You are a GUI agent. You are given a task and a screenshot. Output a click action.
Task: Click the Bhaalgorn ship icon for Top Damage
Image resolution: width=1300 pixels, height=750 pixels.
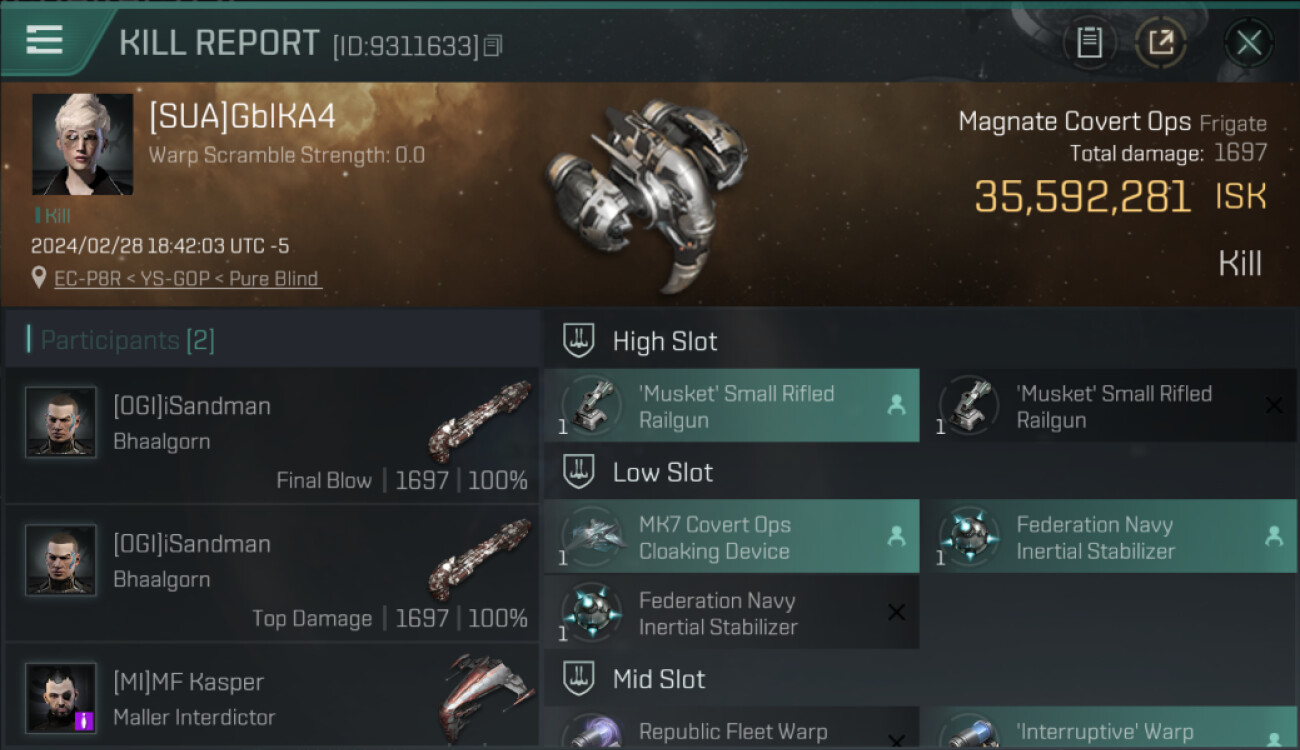(480, 559)
